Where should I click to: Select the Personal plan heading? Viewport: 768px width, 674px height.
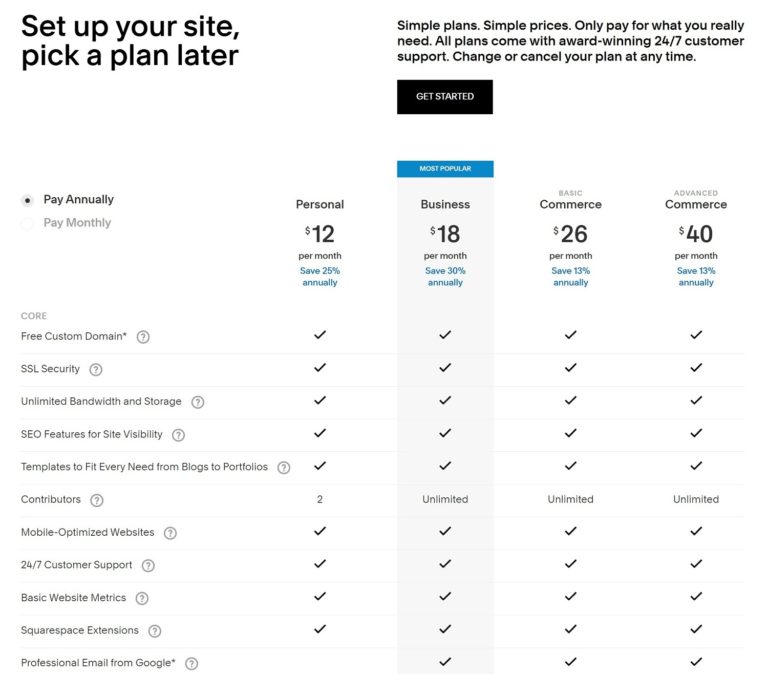pyautogui.click(x=320, y=204)
